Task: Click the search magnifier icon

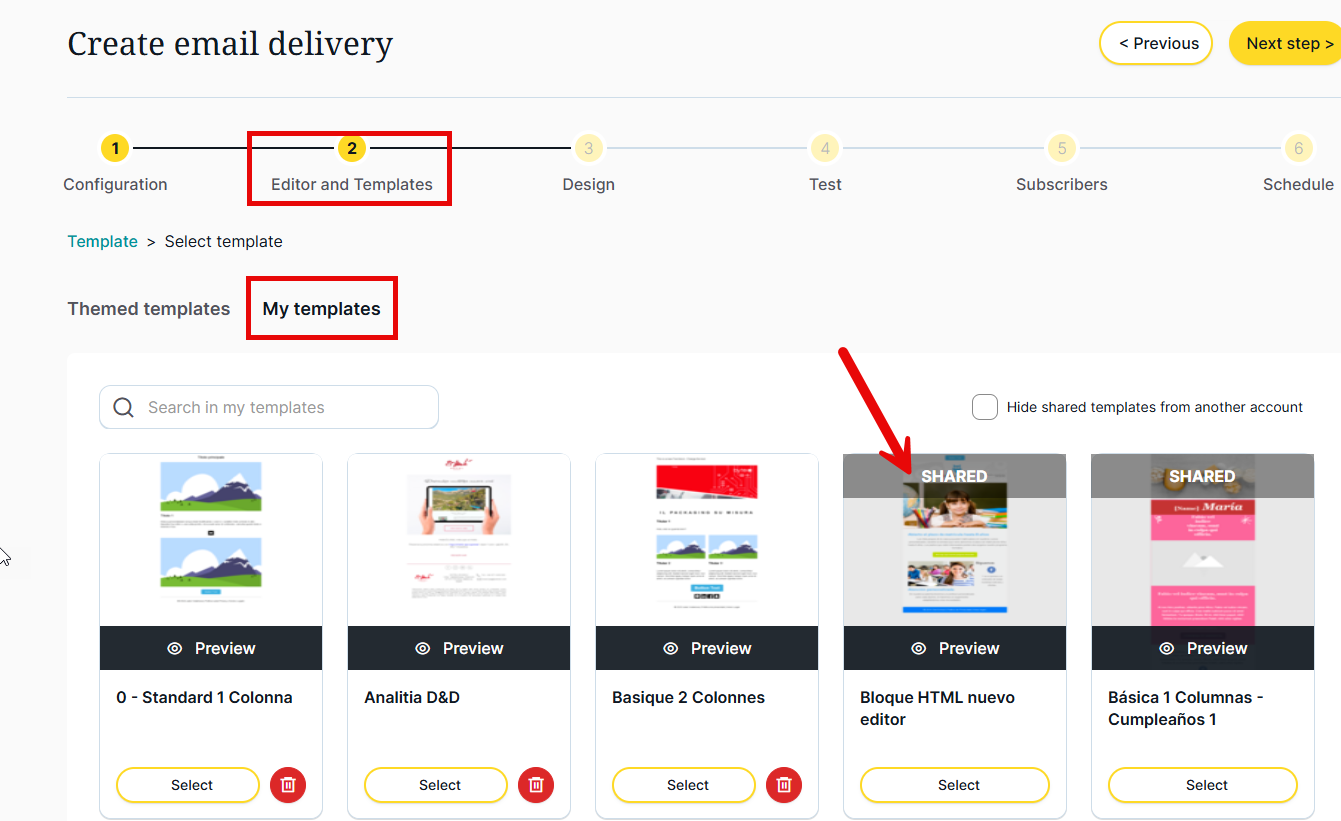Action: point(124,407)
